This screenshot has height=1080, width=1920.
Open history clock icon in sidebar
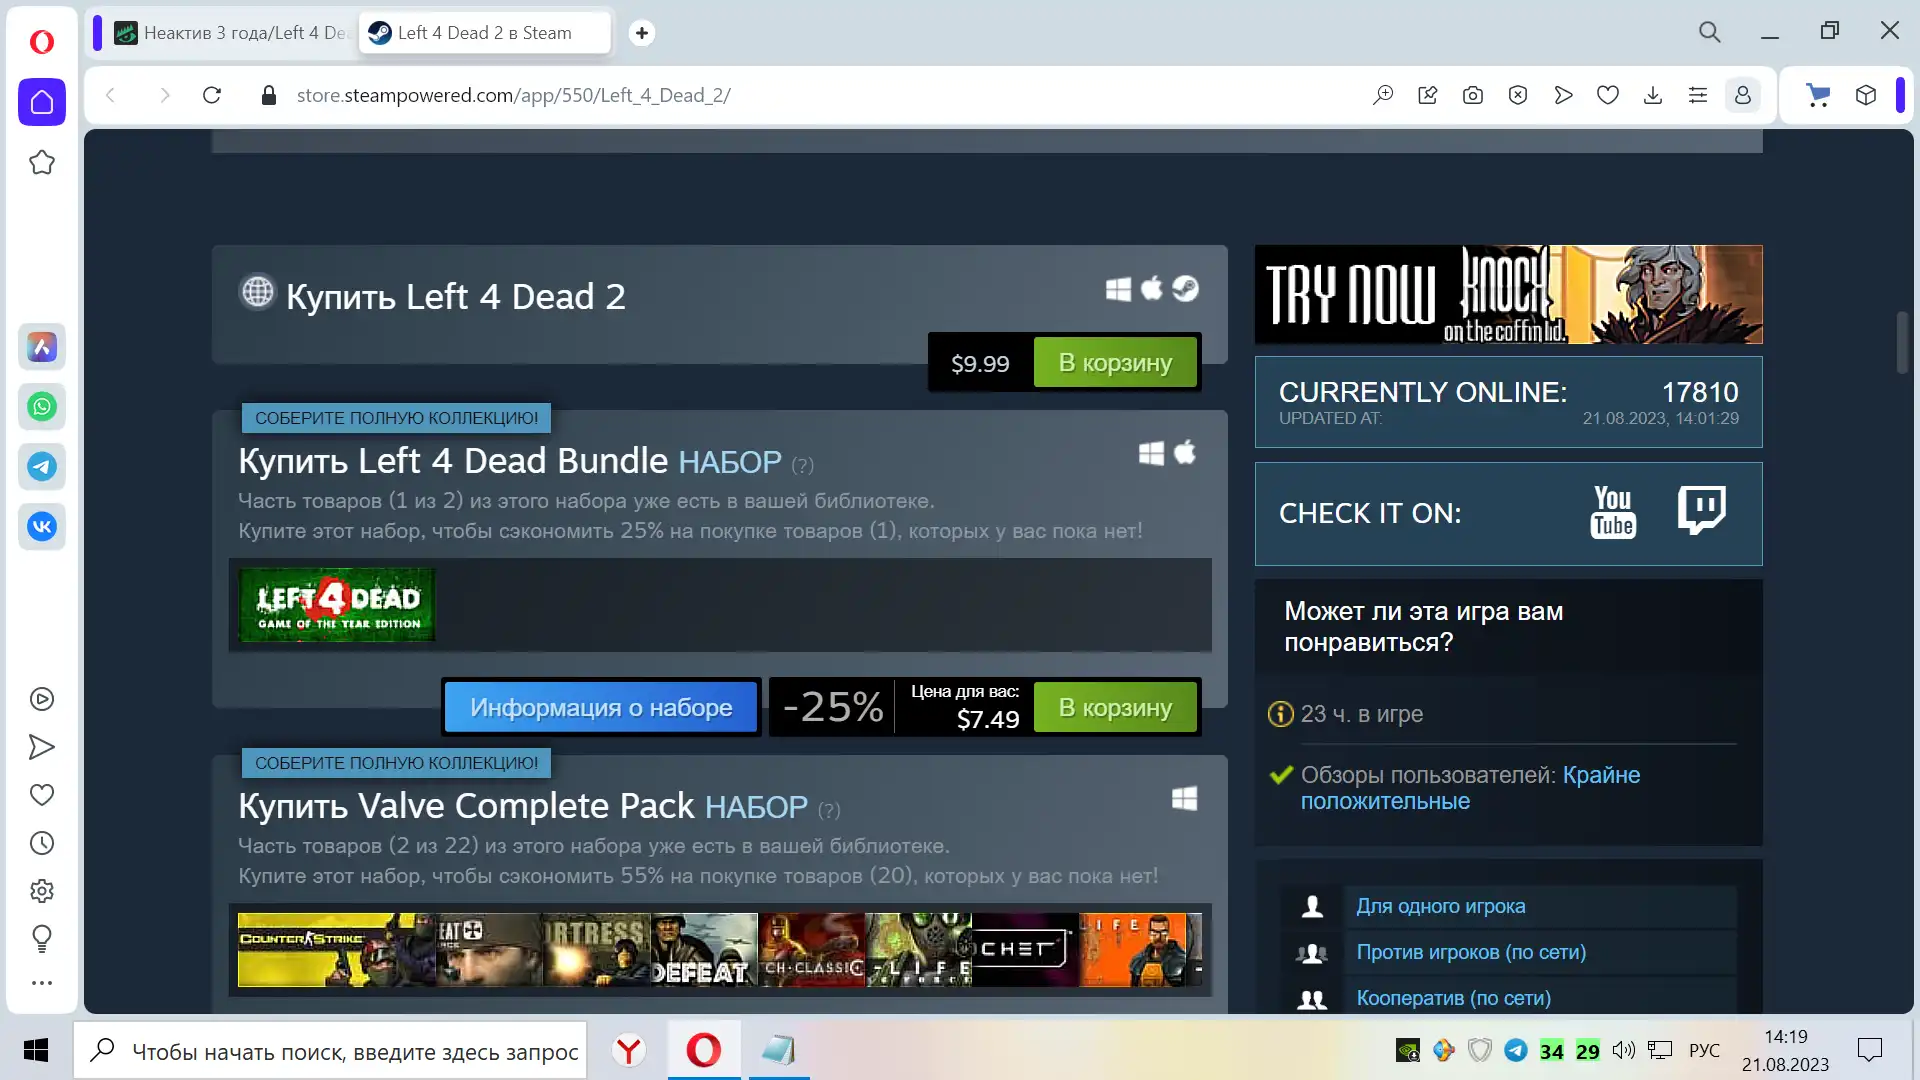coord(42,843)
